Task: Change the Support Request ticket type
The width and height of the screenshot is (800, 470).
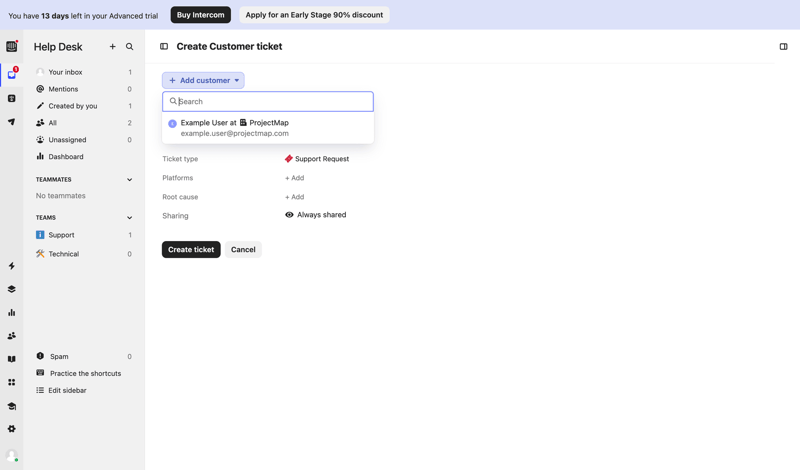Action: 317,159
